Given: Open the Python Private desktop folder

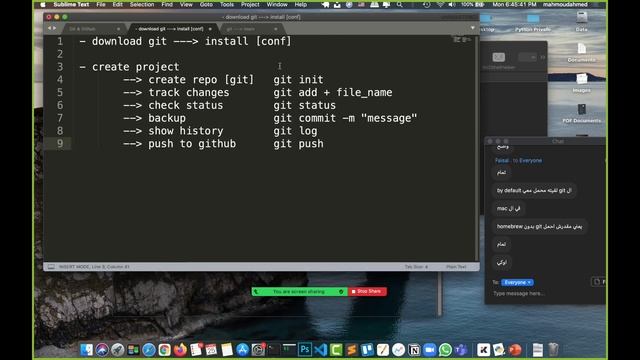Looking at the screenshot, I should point(533,22).
